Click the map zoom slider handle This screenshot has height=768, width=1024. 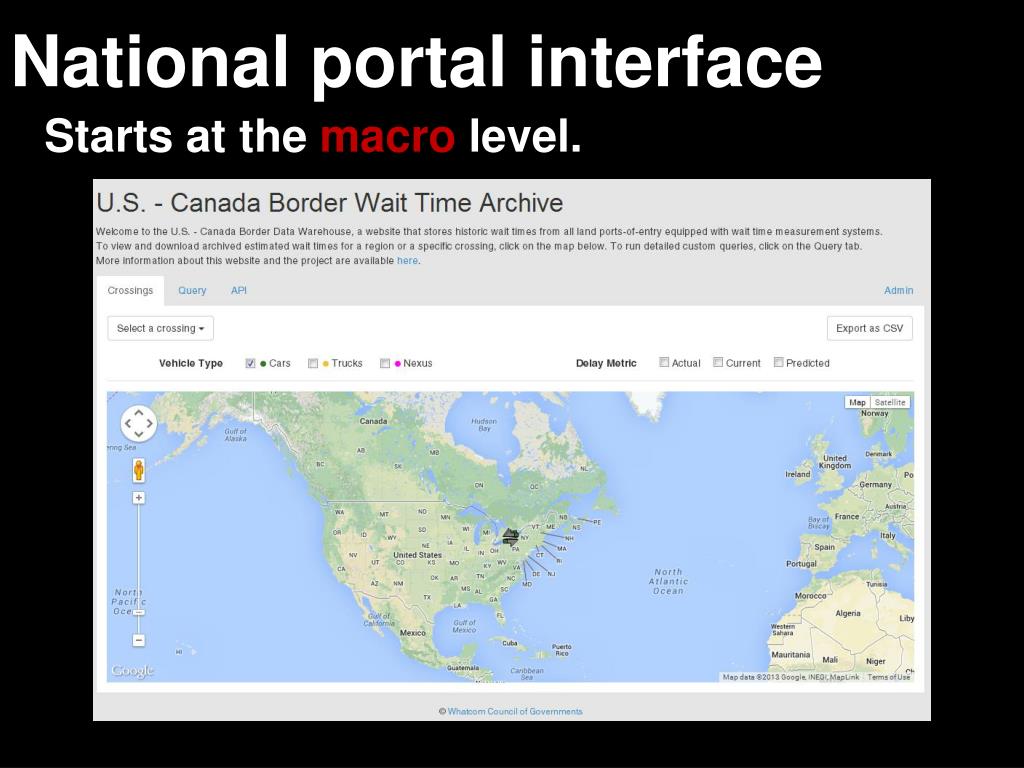point(138,612)
